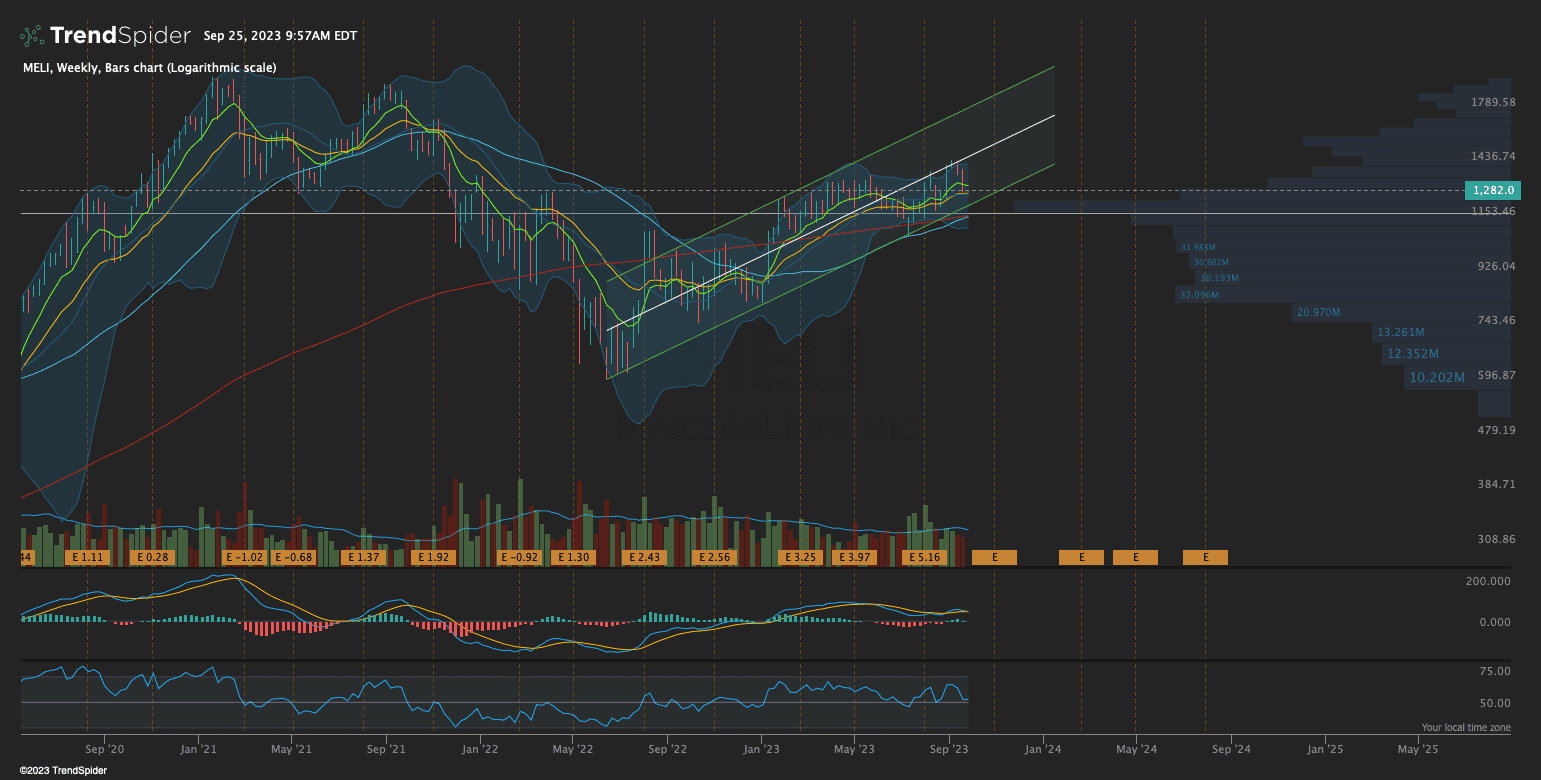Image resolution: width=1541 pixels, height=780 pixels.
Task: Select the 20.970M volume profile bar
Action: click(x=1318, y=313)
